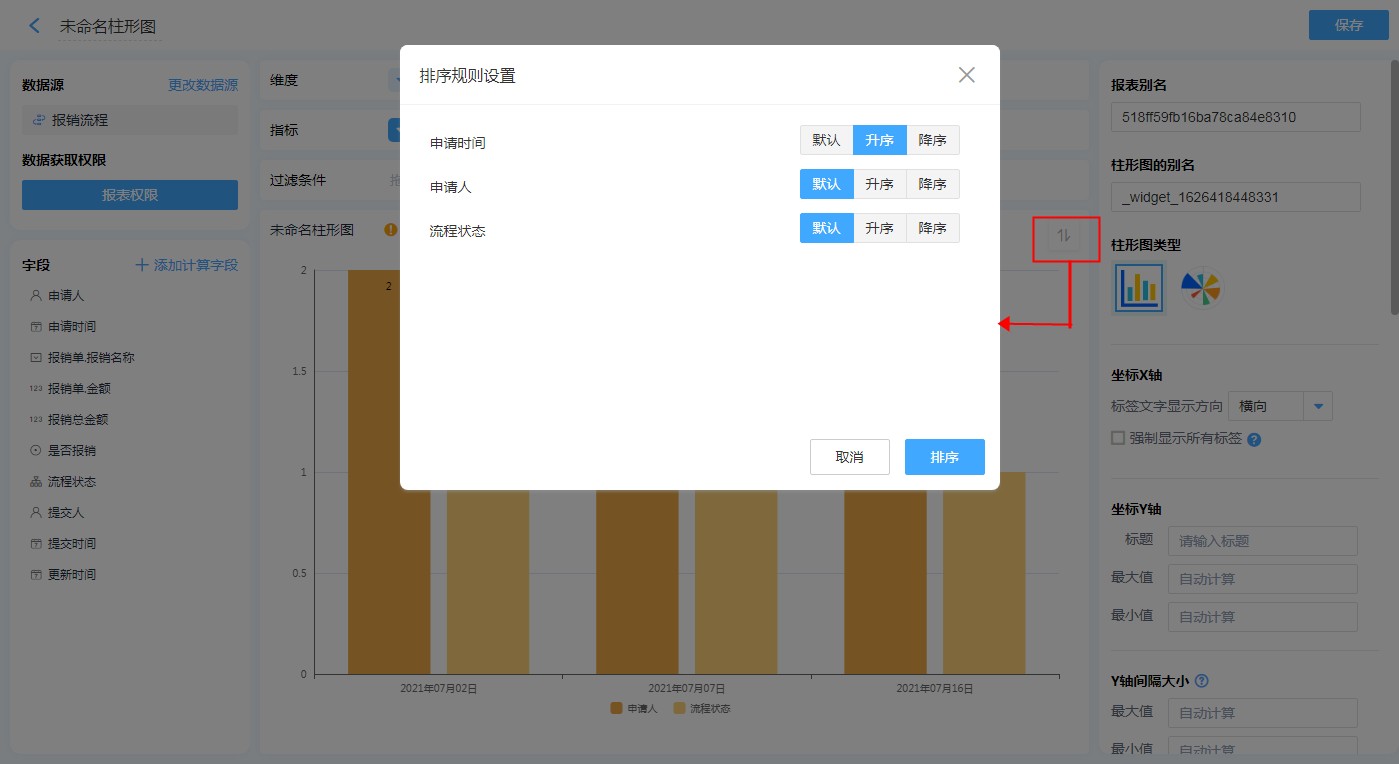This screenshot has width=1399, height=764.
Task: Click the back arrow icon
Action: point(35,26)
